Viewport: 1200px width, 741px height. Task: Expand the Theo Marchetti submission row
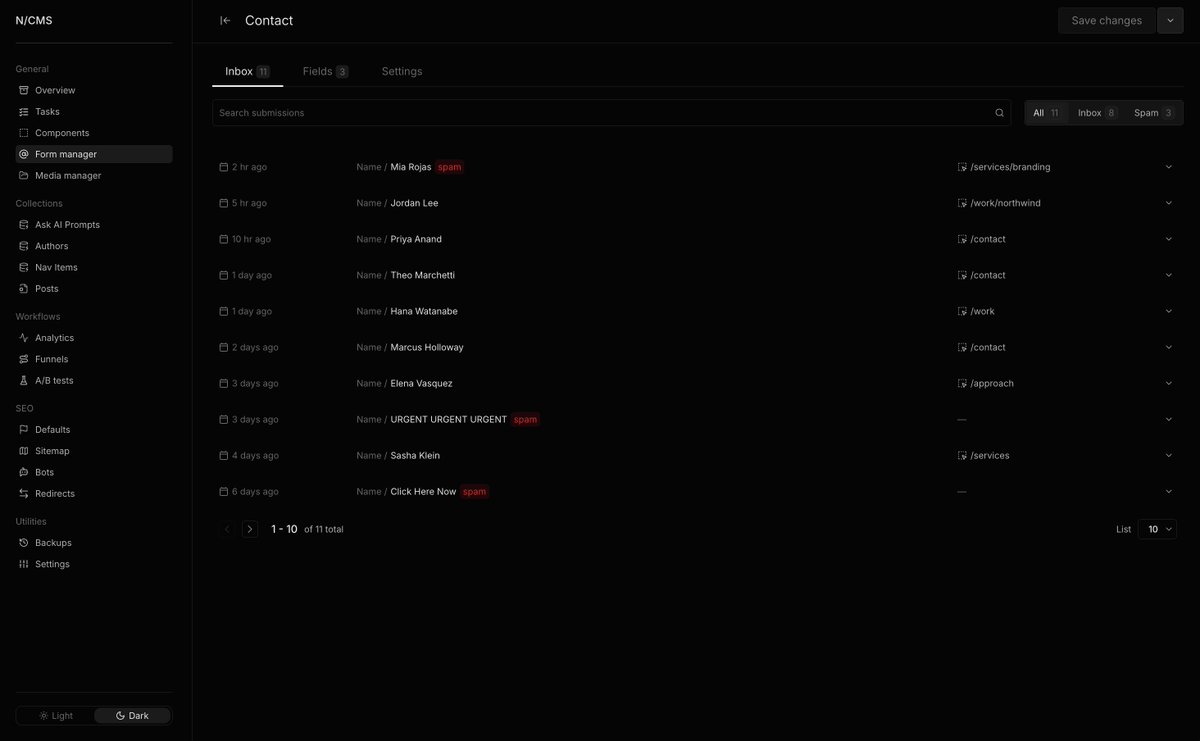click(1168, 275)
